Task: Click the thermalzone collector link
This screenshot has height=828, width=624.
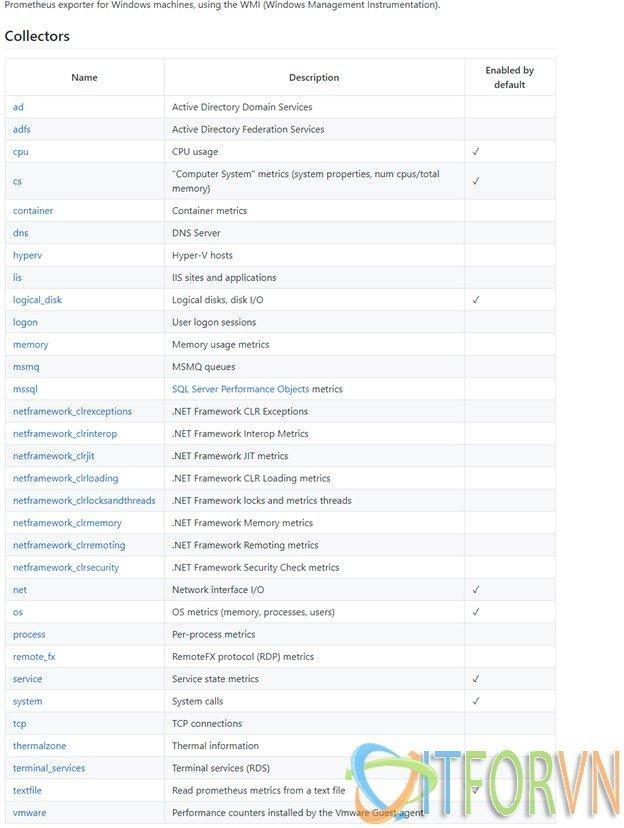Action: coord(40,746)
